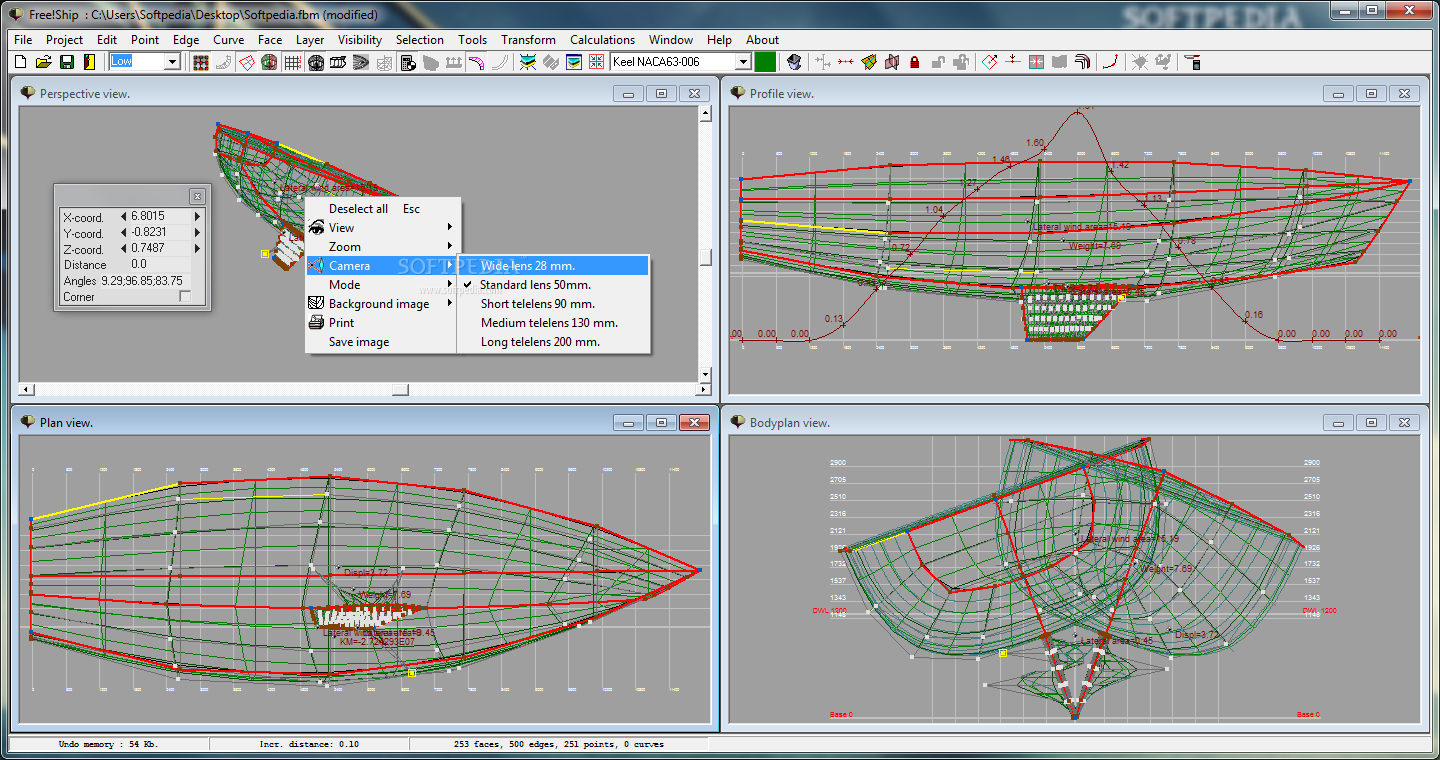Image resolution: width=1440 pixels, height=760 pixels.
Task: Toggle stations display icon in the toolbar
Action: tap(315, 62)
